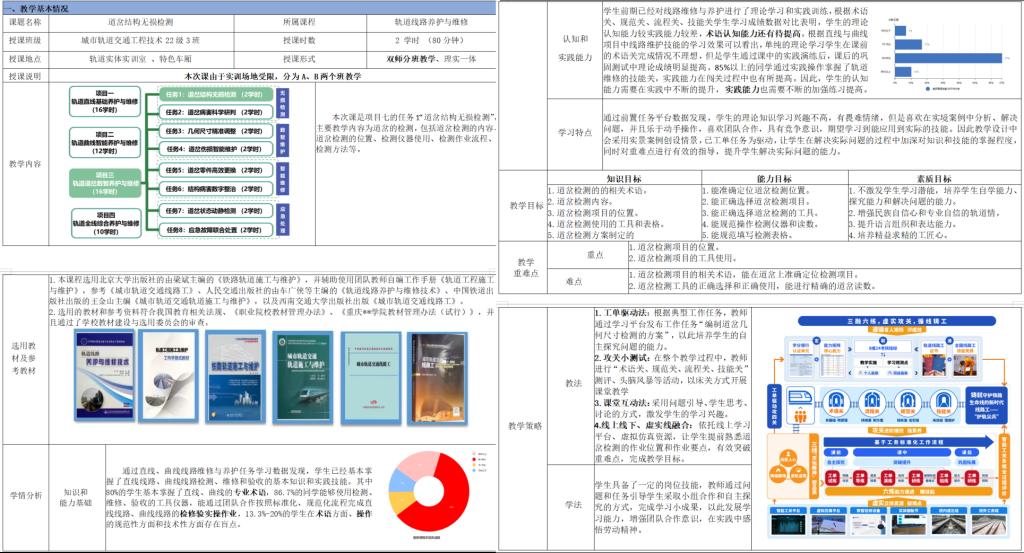Click the '素质目标' column header
The width and height of the screenshot is (1024, 553).
(x=934, y=178)
